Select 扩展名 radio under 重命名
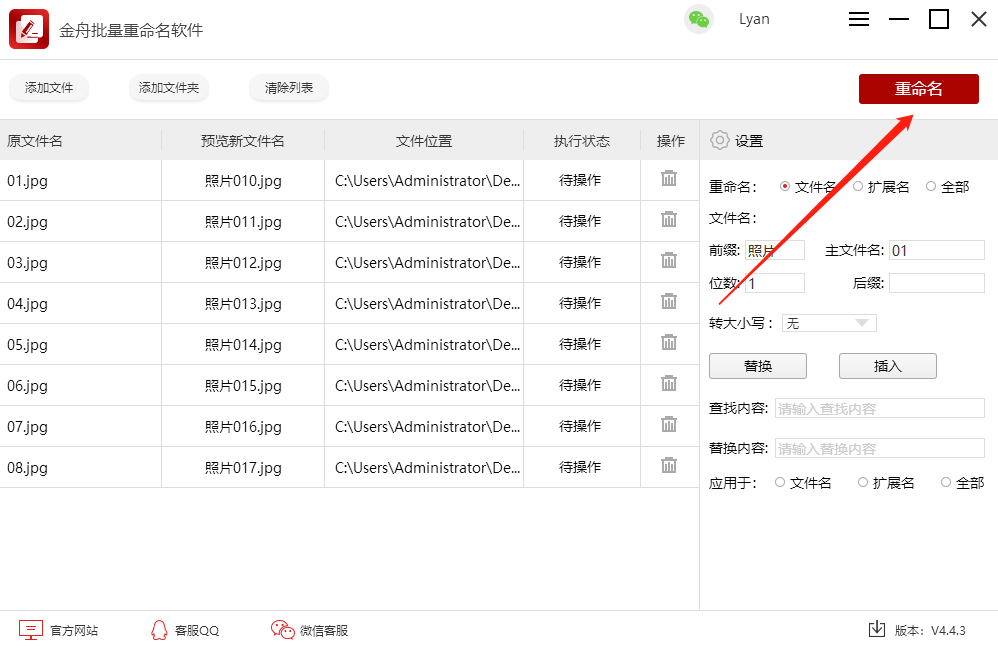 [858, 186]
